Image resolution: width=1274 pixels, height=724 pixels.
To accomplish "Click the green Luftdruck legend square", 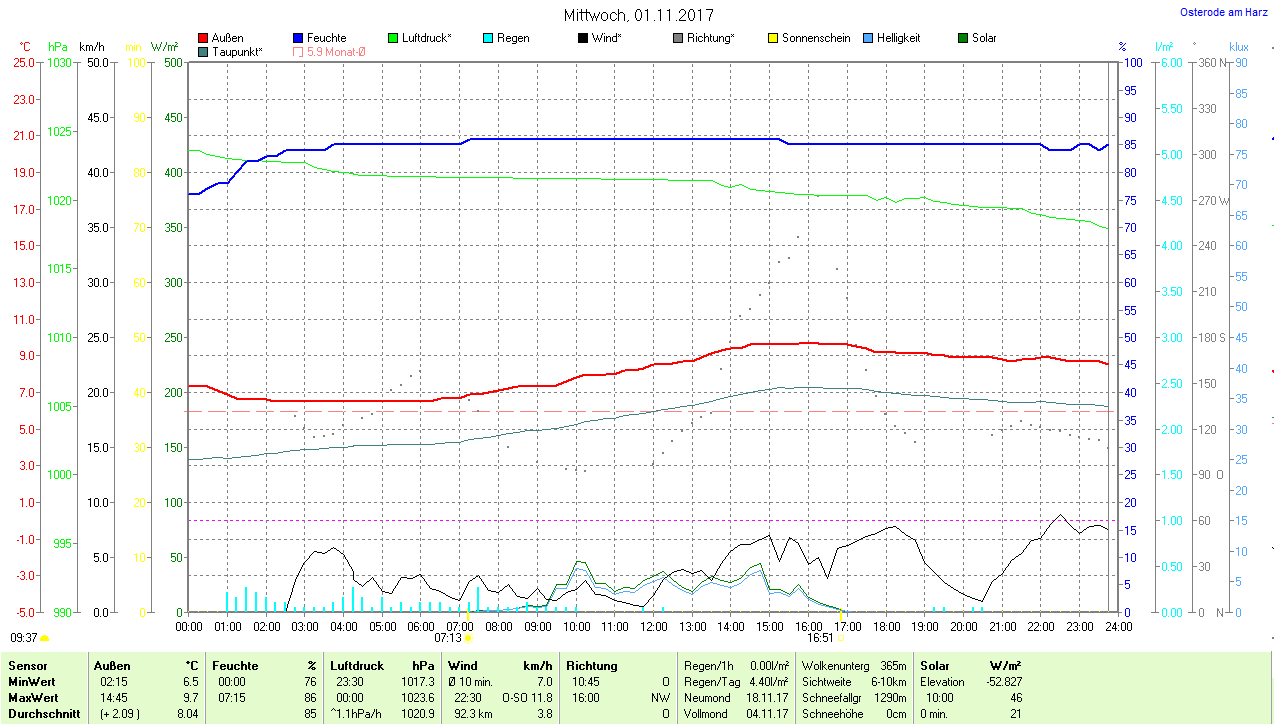I will pyautogui.click(x=393, y=38).
